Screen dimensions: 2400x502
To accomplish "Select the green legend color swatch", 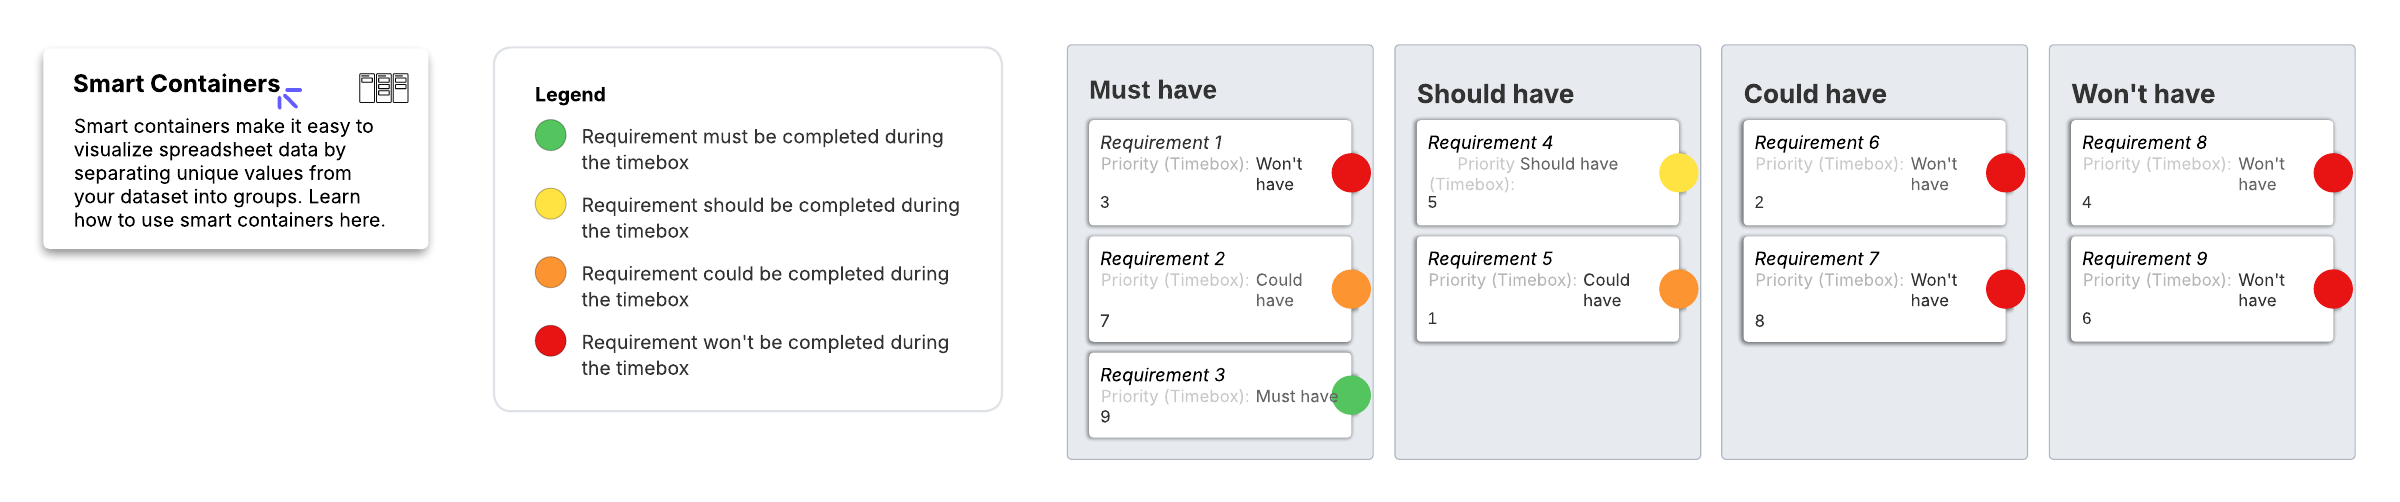I will coord(550,135).
